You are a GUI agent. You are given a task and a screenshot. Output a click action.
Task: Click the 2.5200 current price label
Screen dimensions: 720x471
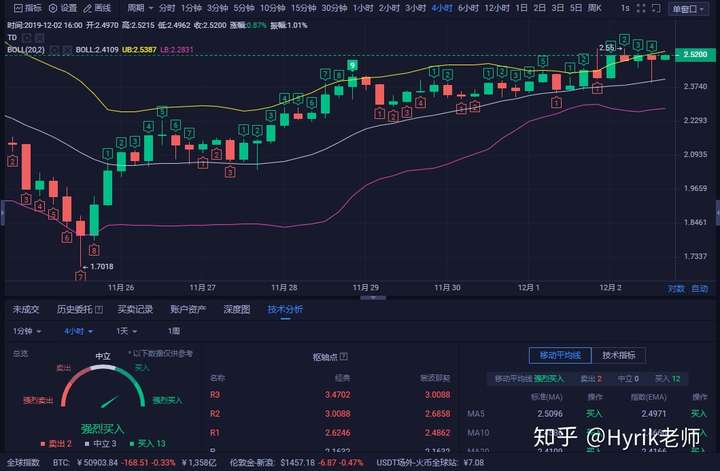tap(695, 55)
